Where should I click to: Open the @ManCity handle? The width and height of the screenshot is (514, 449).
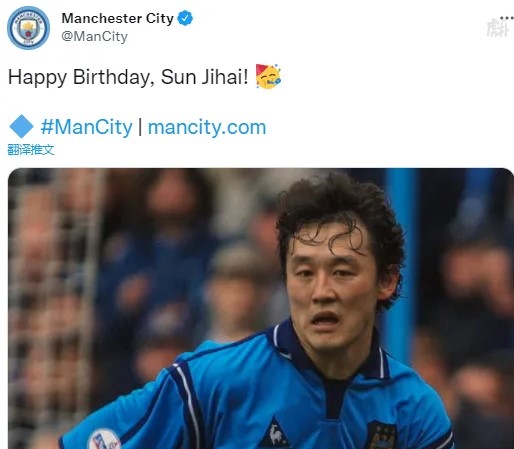tap(94, 36)
